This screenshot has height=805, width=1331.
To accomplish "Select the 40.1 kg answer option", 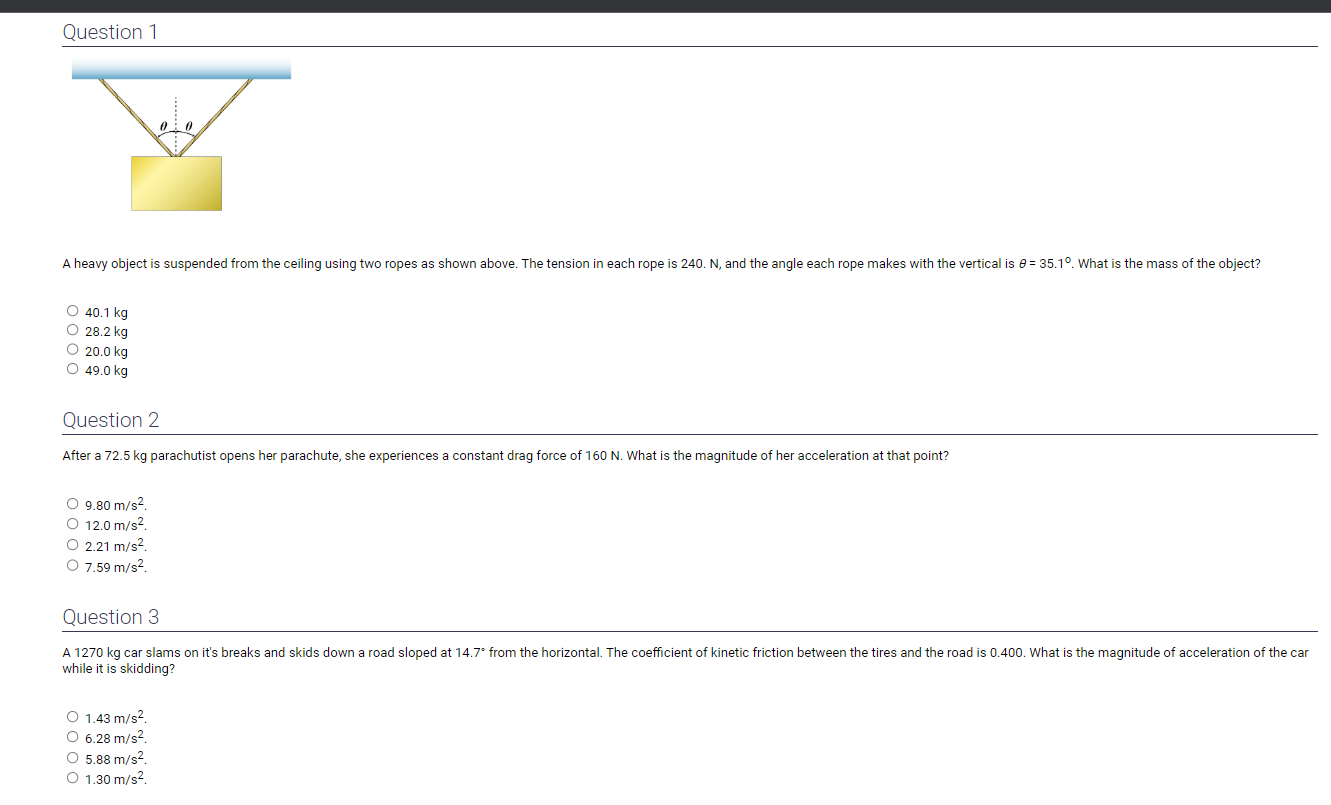I will [72, 312].
